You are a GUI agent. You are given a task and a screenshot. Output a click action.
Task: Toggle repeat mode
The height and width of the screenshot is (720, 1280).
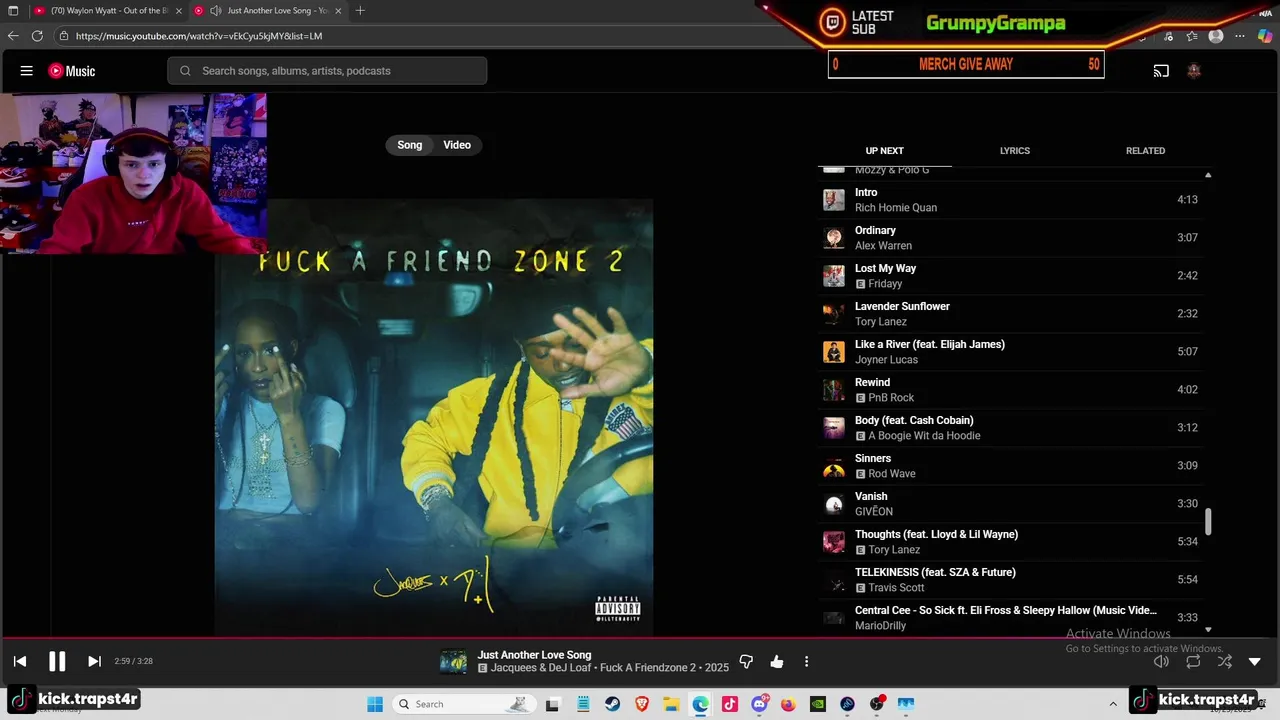(1193, 661)
